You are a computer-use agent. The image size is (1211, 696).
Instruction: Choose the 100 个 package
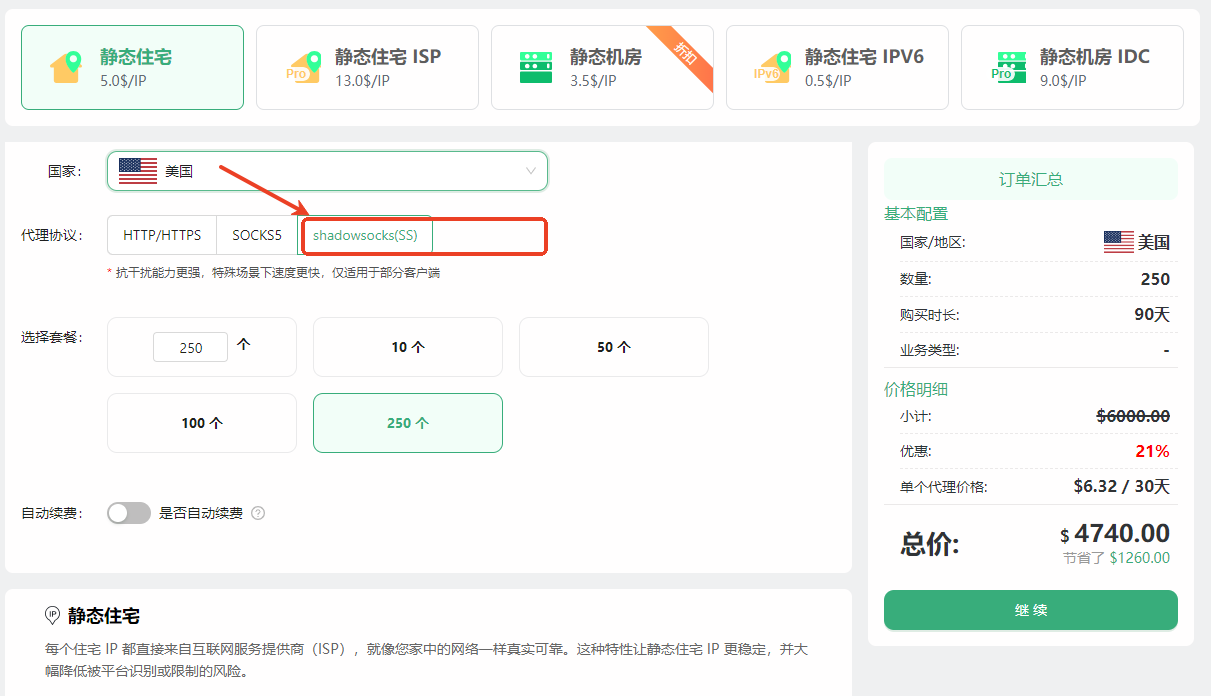pos(202,423)
